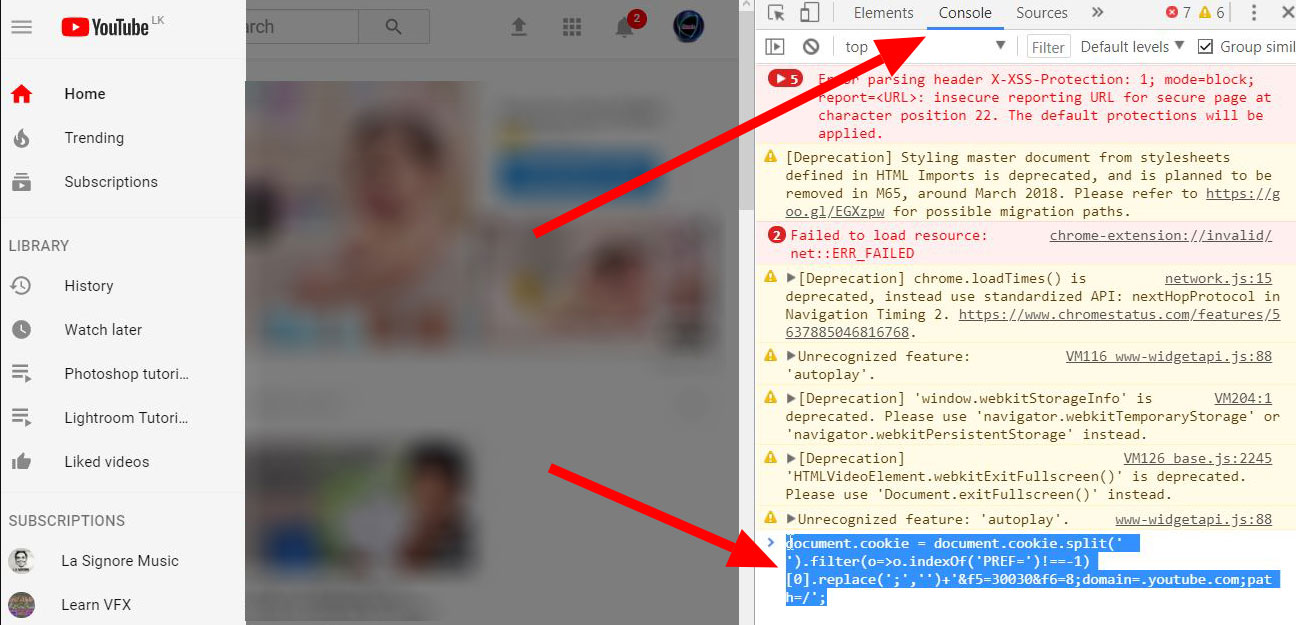Switch to the Sources tab
1296x625 pixels.
point(1042,13)
